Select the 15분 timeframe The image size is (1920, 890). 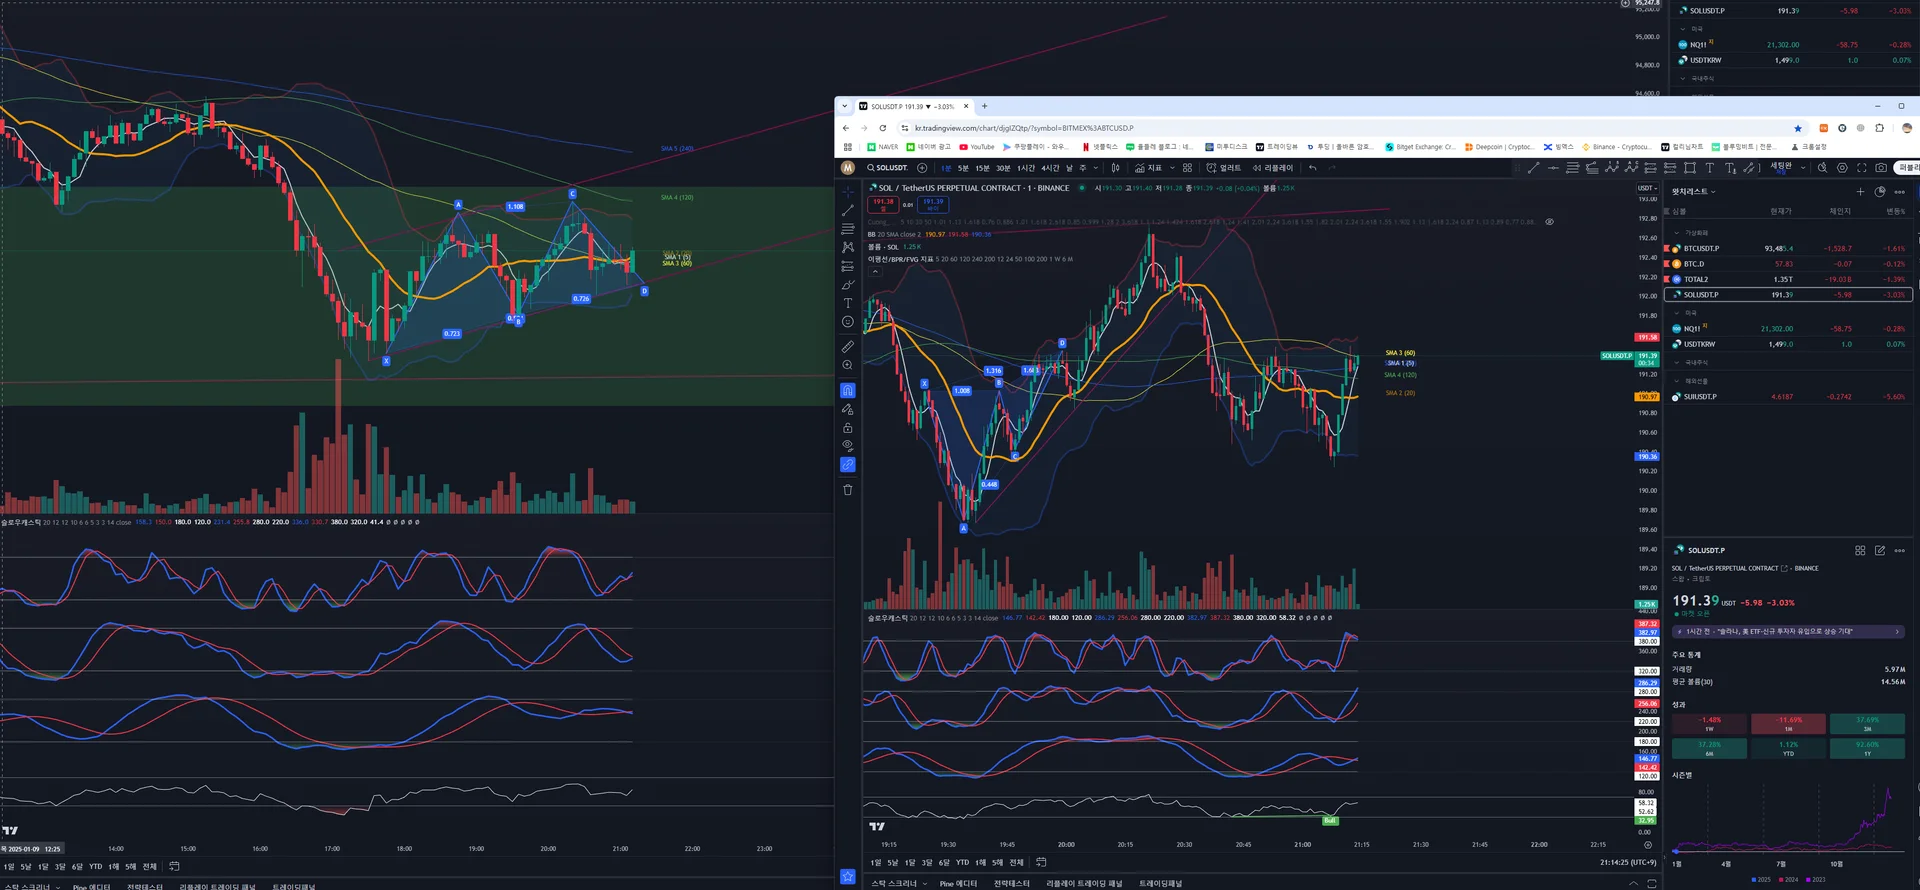[x=982, y=168]
